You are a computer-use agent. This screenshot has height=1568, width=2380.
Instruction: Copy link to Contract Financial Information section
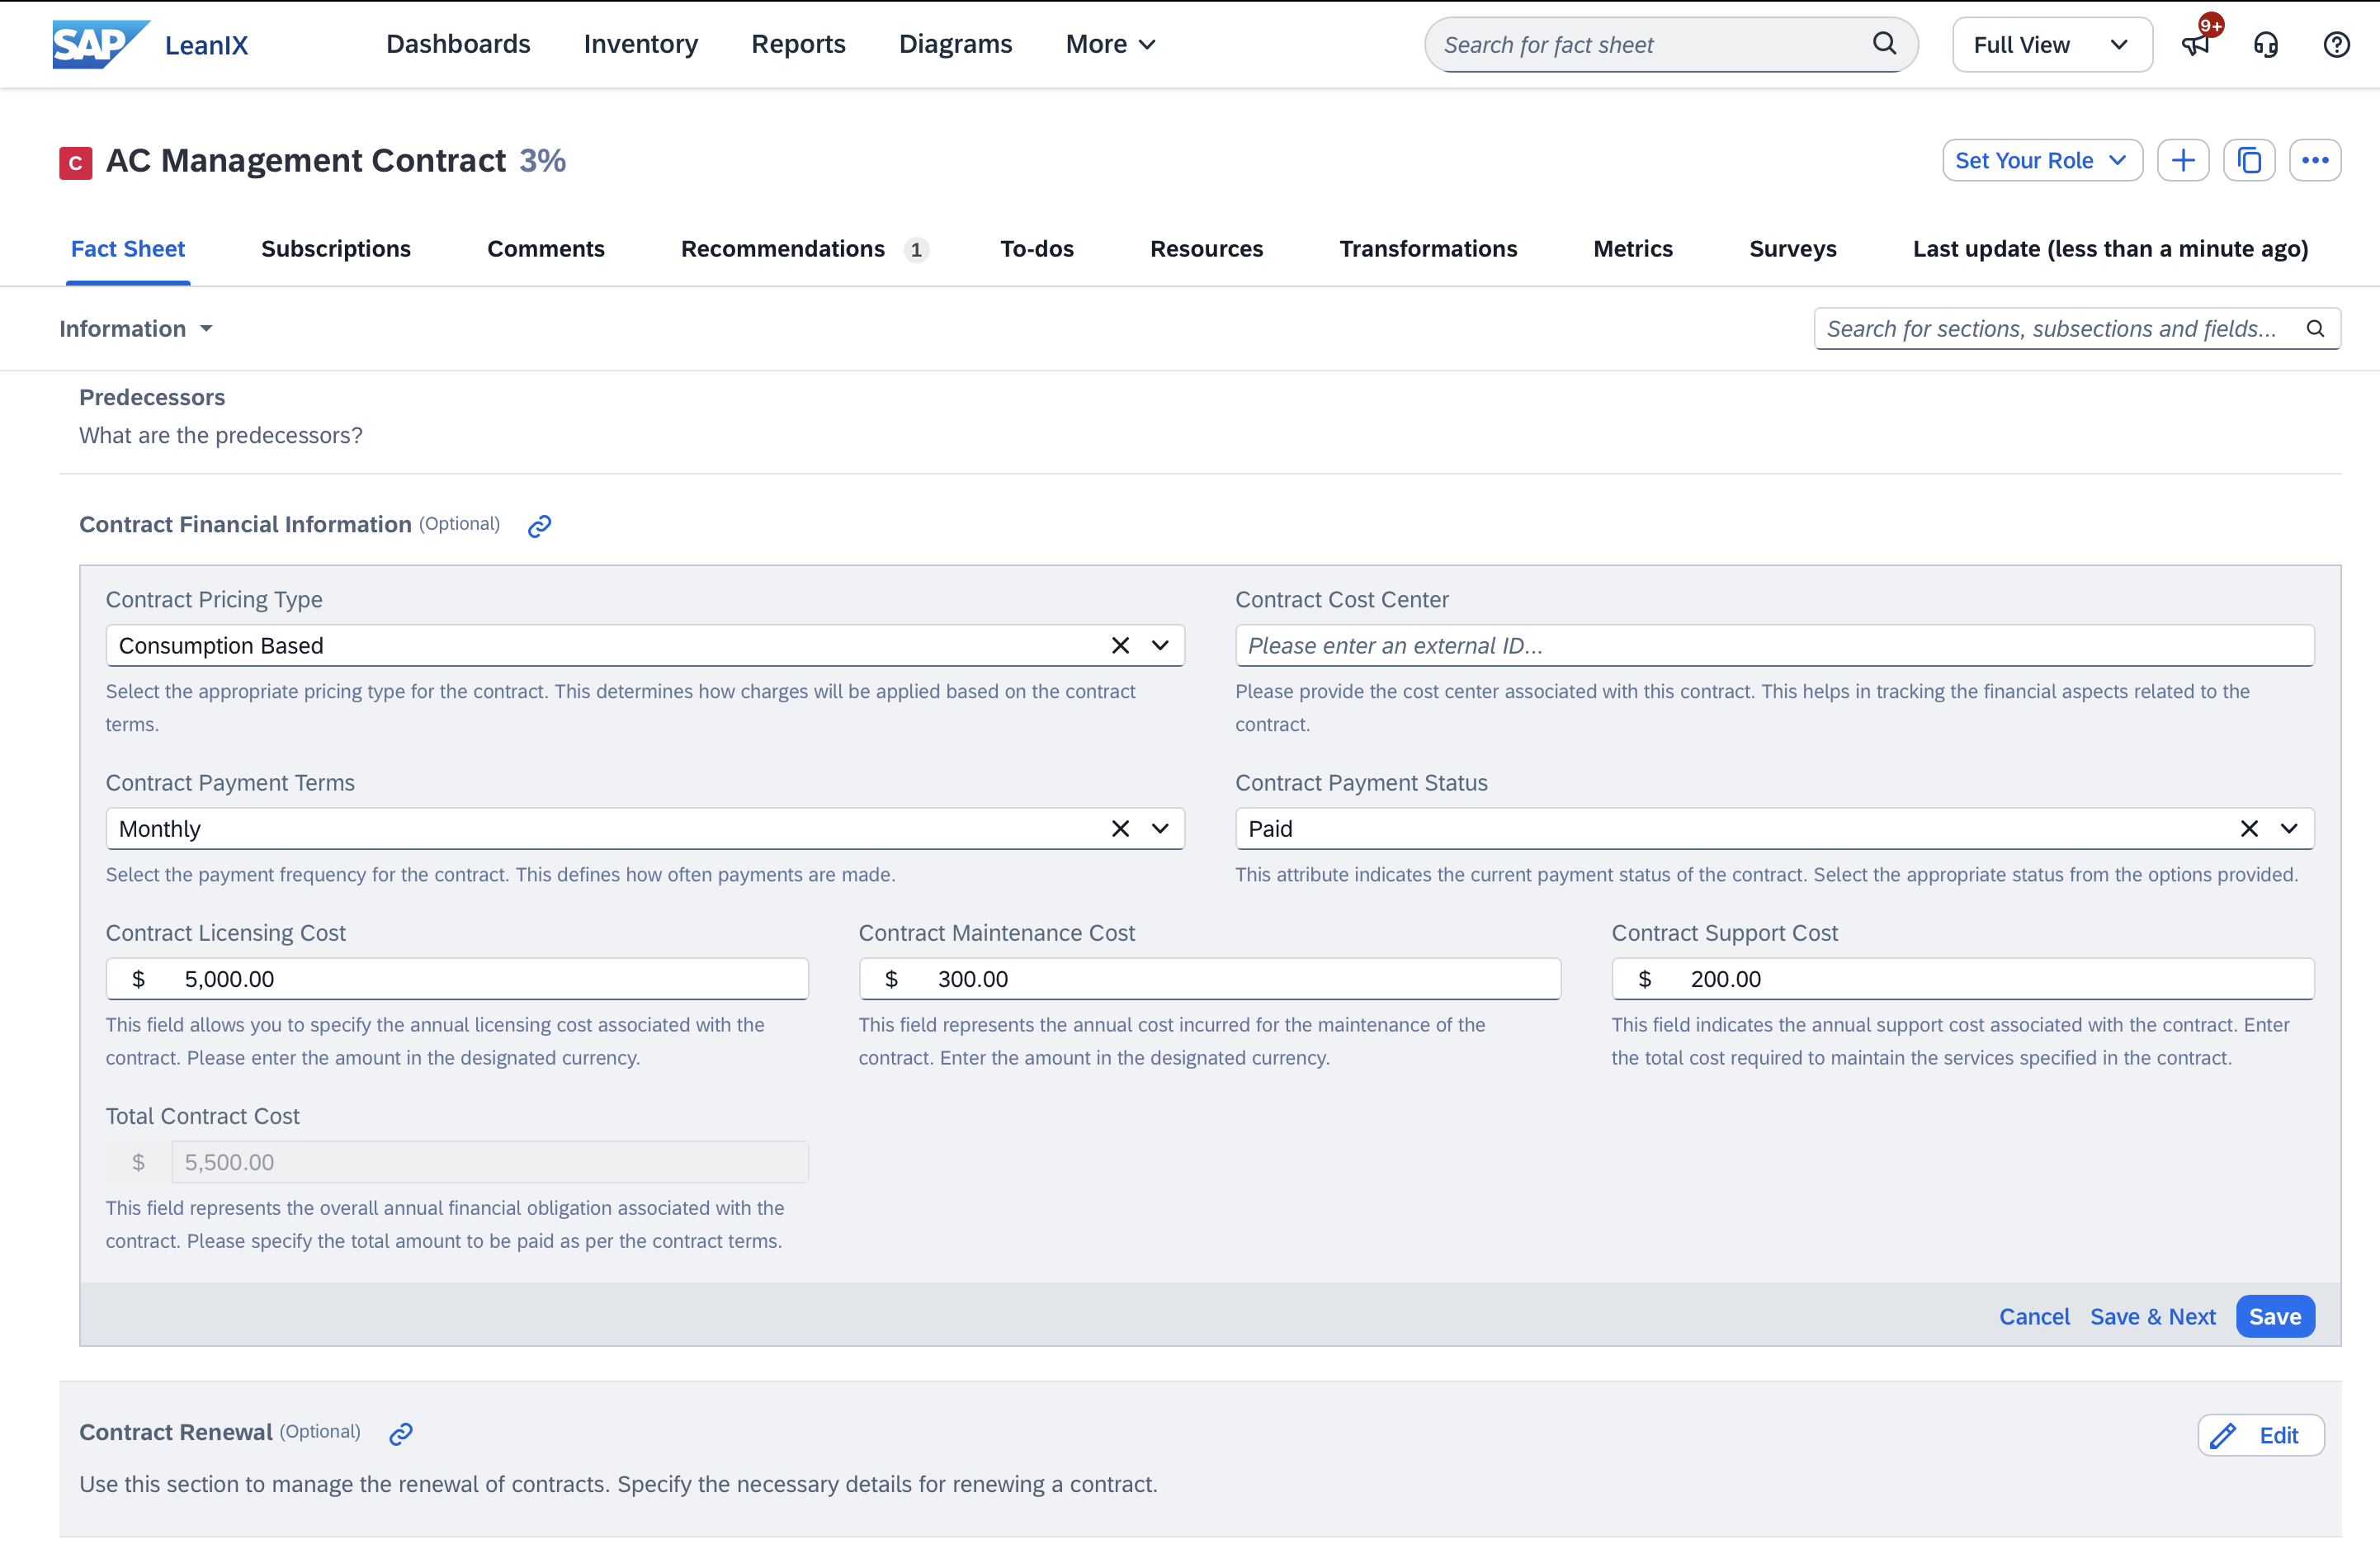[539, 526]
